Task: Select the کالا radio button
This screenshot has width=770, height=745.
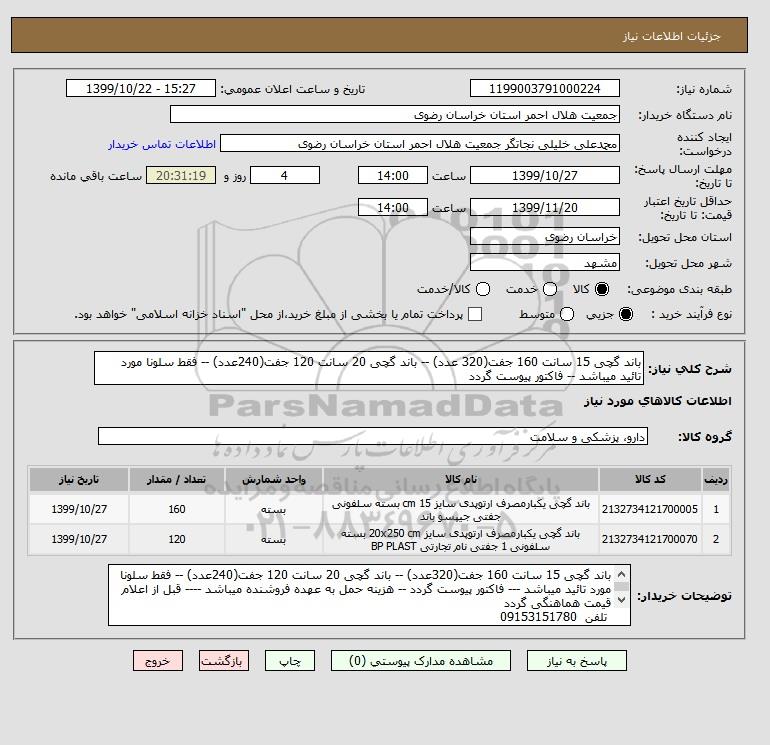Action: (602, 289)
